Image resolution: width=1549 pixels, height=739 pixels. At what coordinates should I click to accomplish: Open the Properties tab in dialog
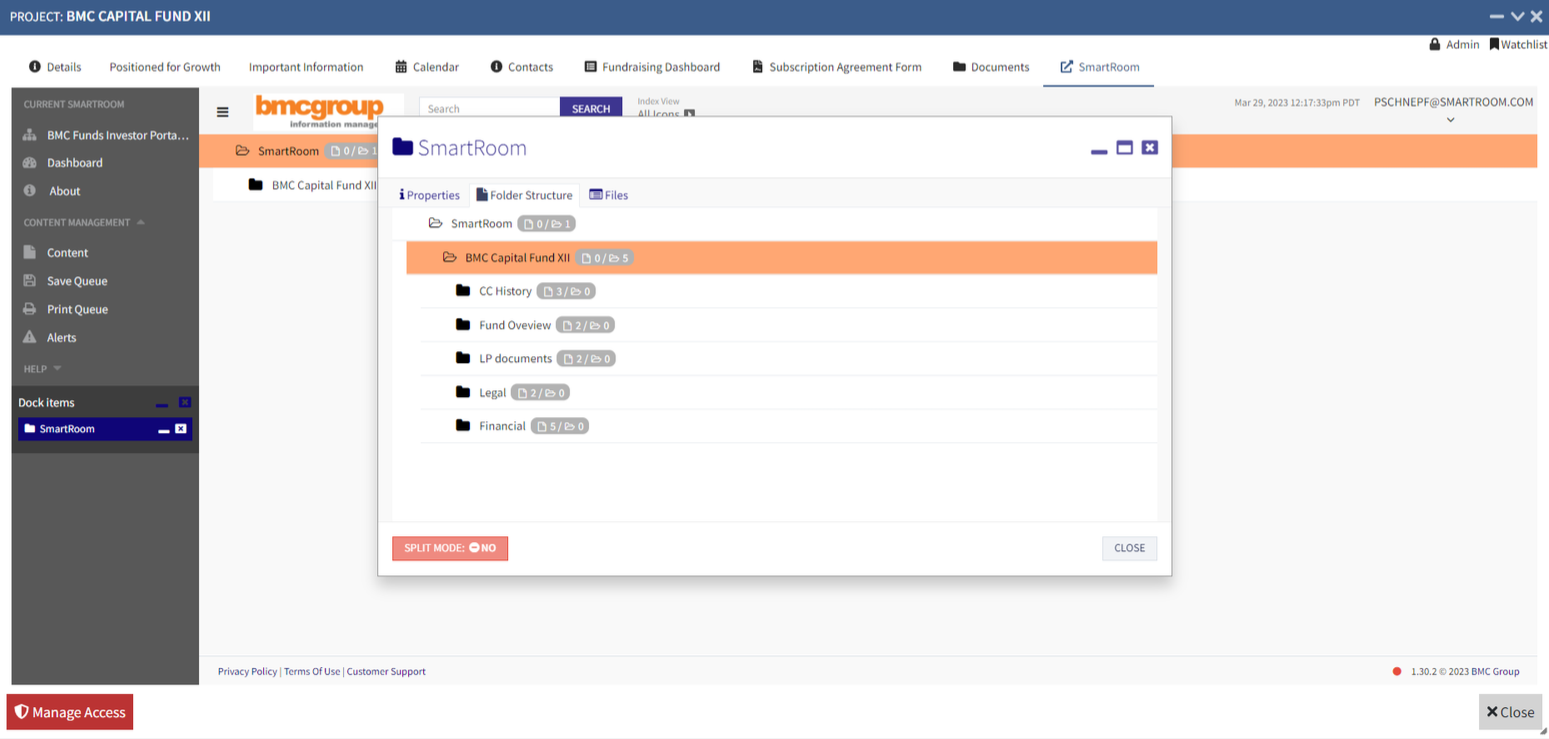click(x=430, y=195)
